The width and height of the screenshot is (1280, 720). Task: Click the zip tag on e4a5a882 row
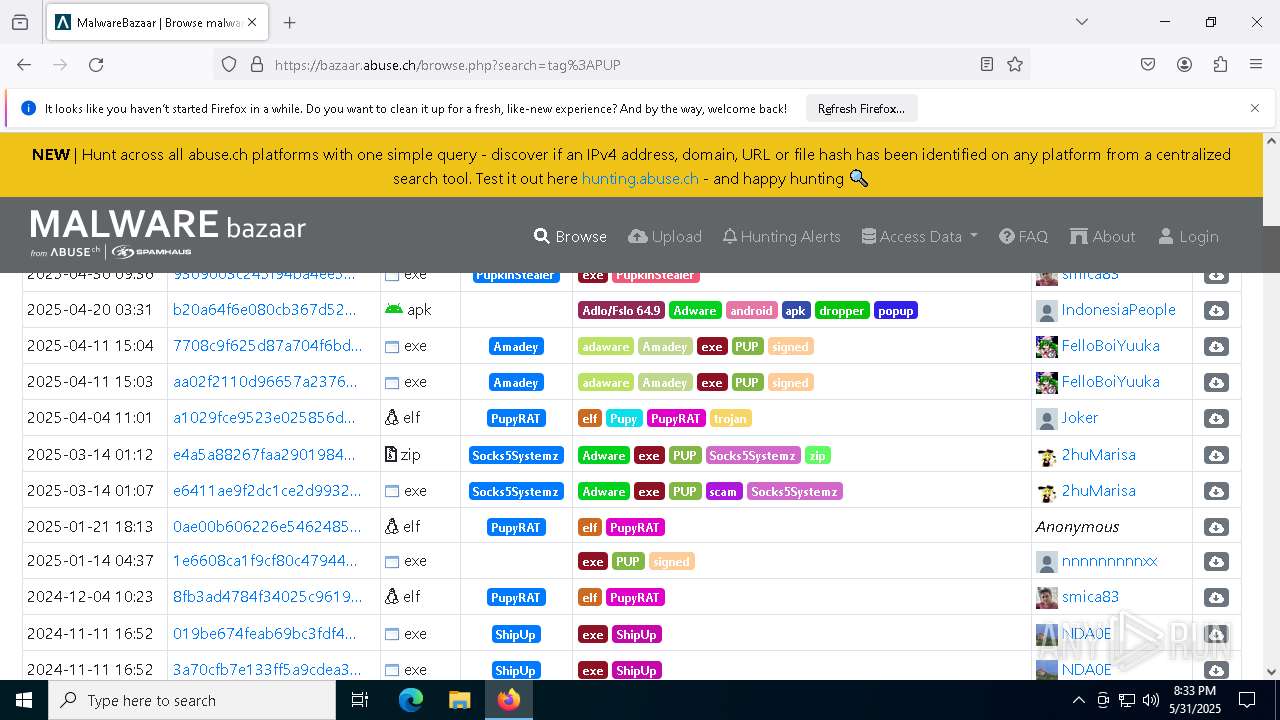(x=818, y=455)
